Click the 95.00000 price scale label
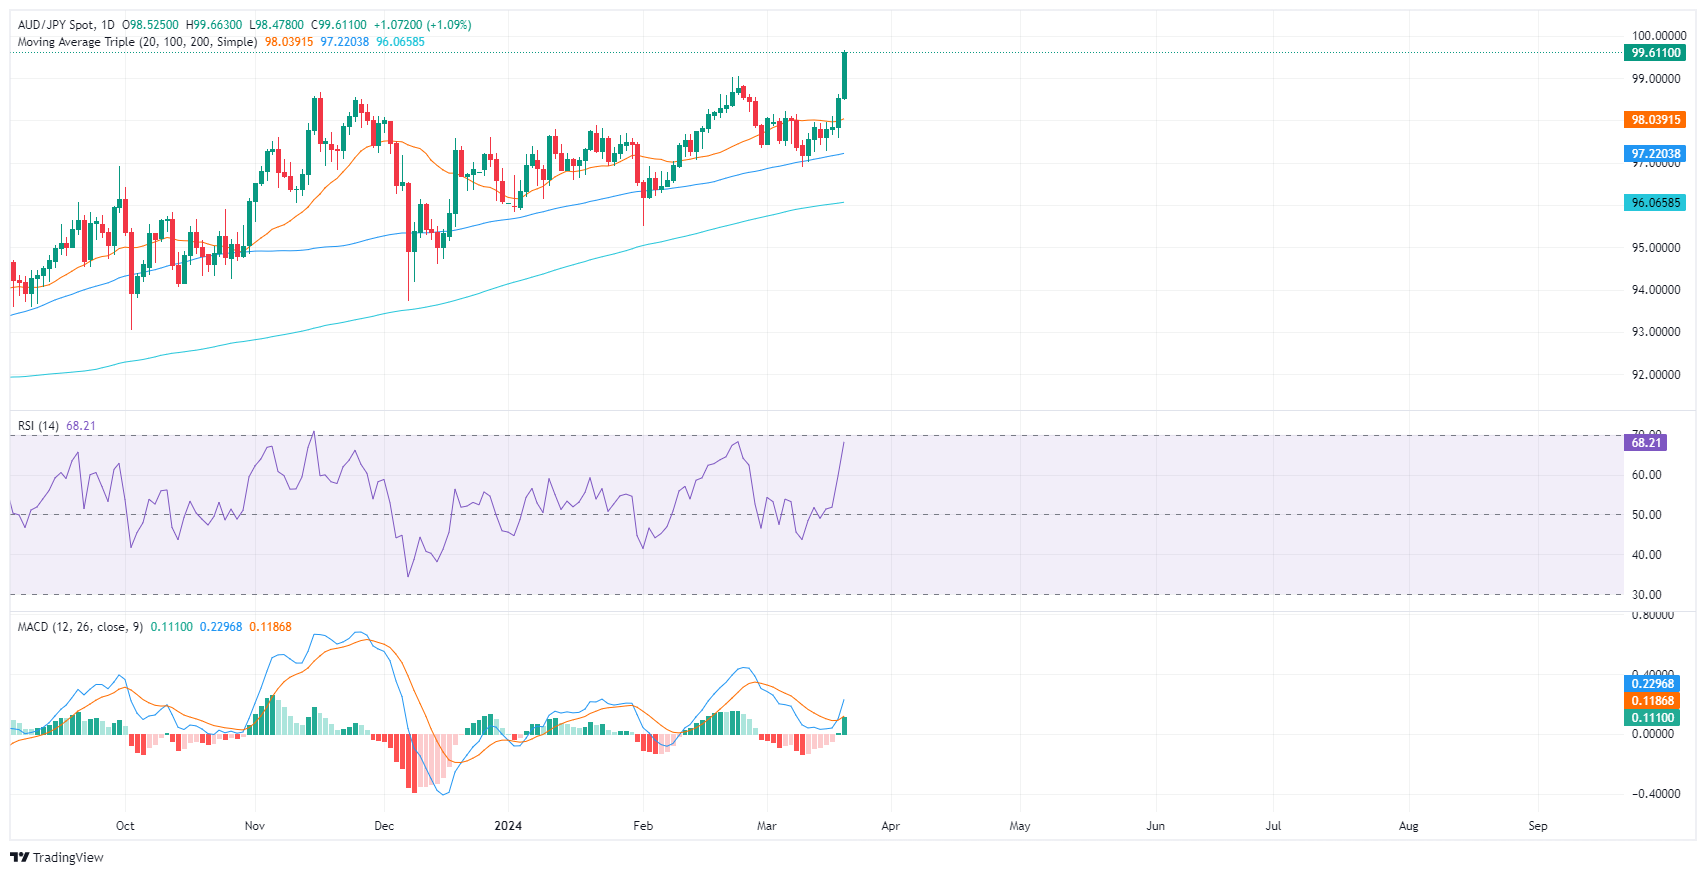 click(x=1655, y=248)
